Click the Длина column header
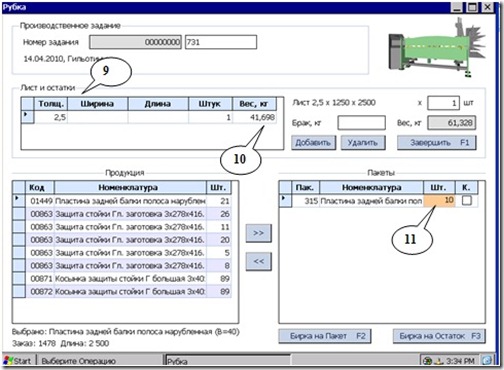 [x=158, y=104]
